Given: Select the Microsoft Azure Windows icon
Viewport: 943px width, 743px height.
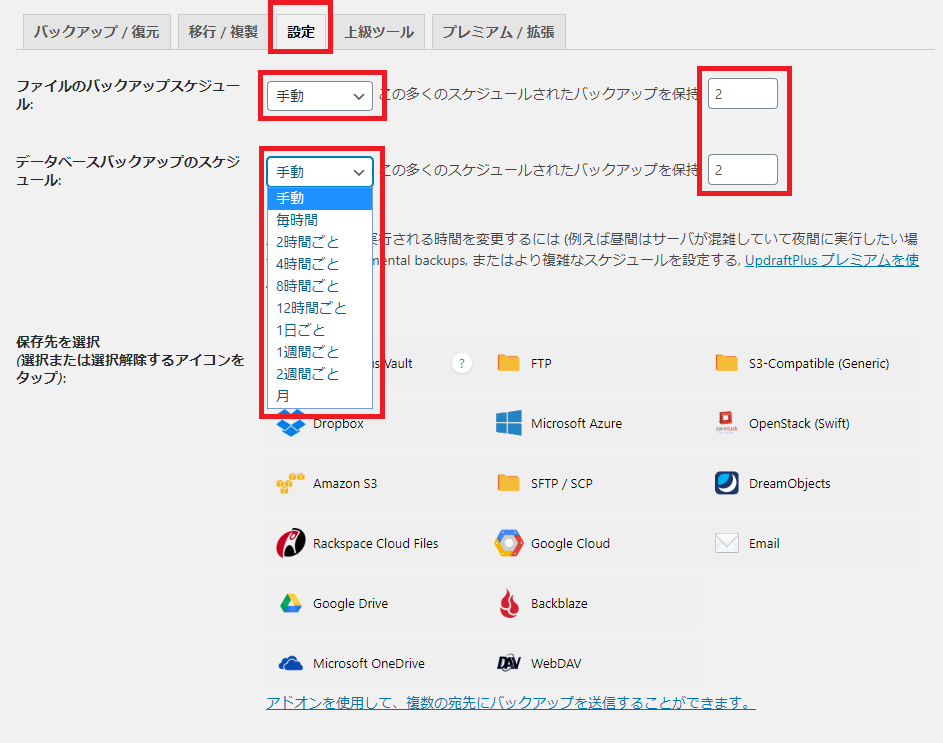Looking at the screenshot, I should (x=509, y=423).
